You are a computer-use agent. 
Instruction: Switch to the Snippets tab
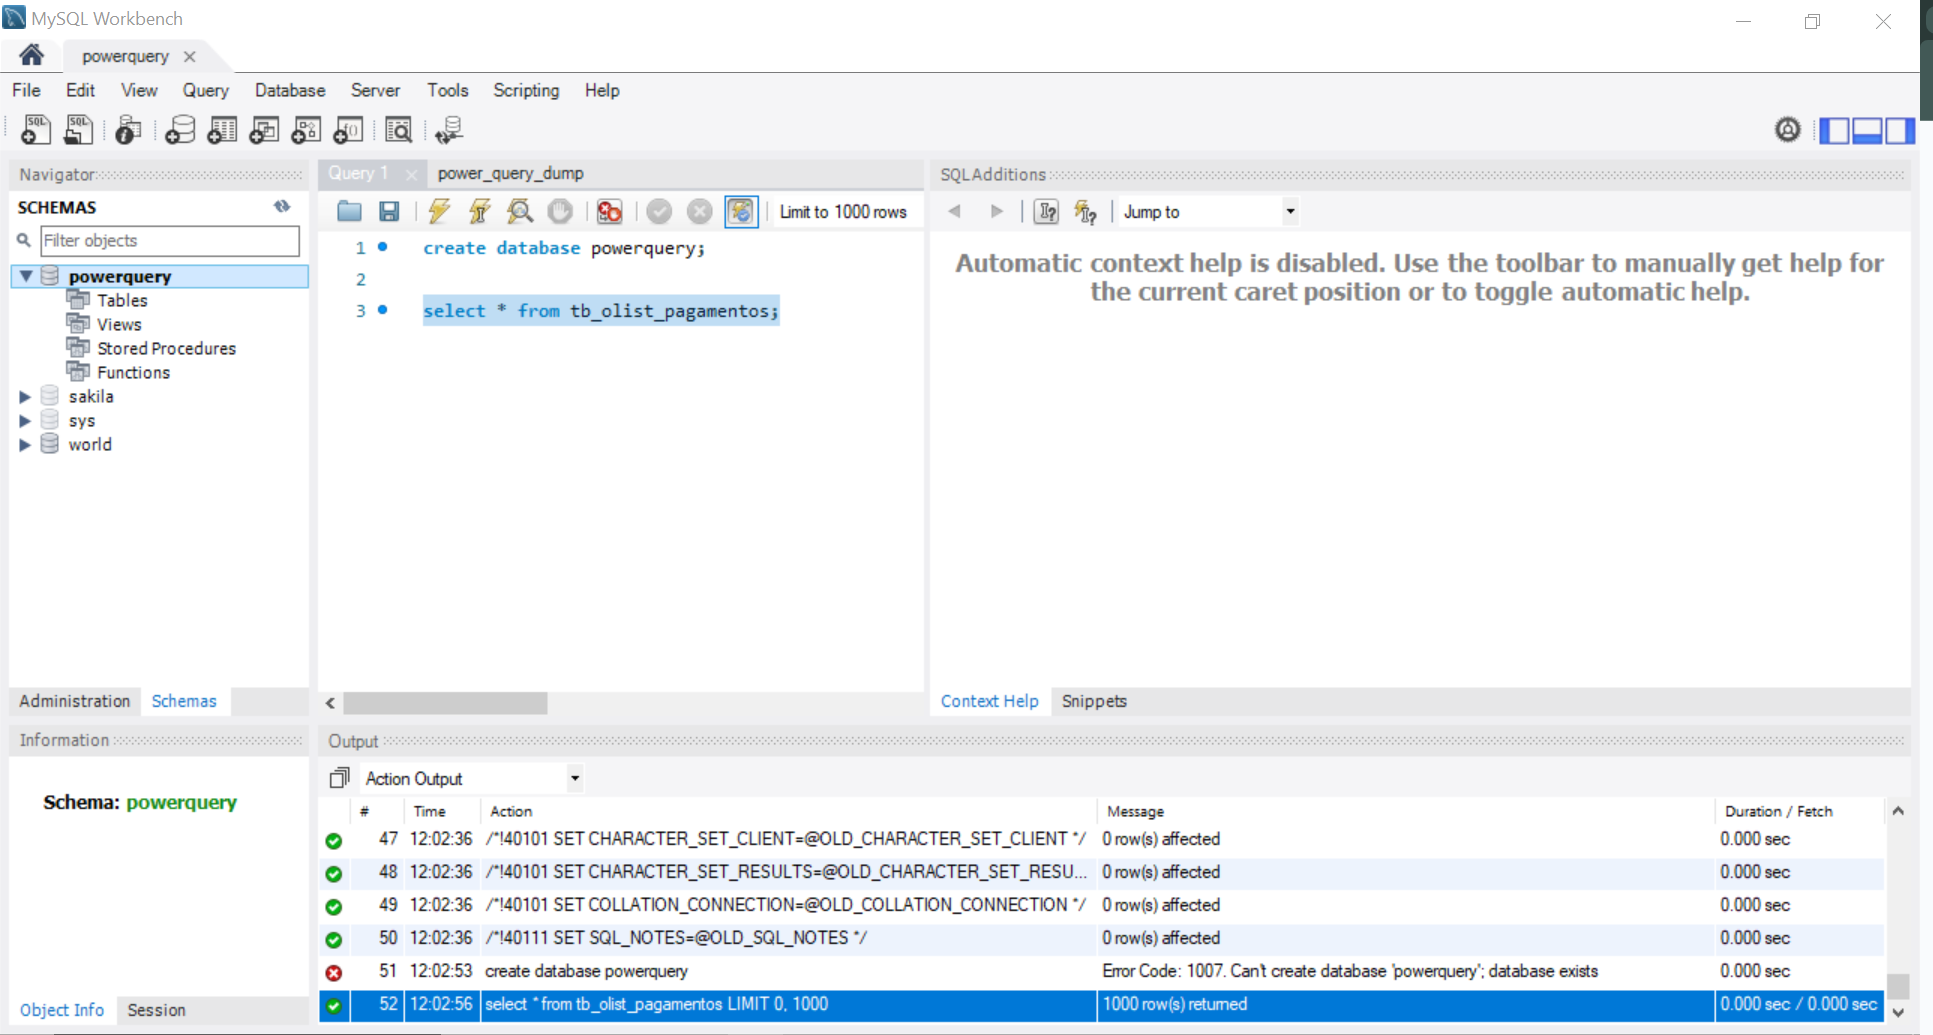pos(1094,701)
